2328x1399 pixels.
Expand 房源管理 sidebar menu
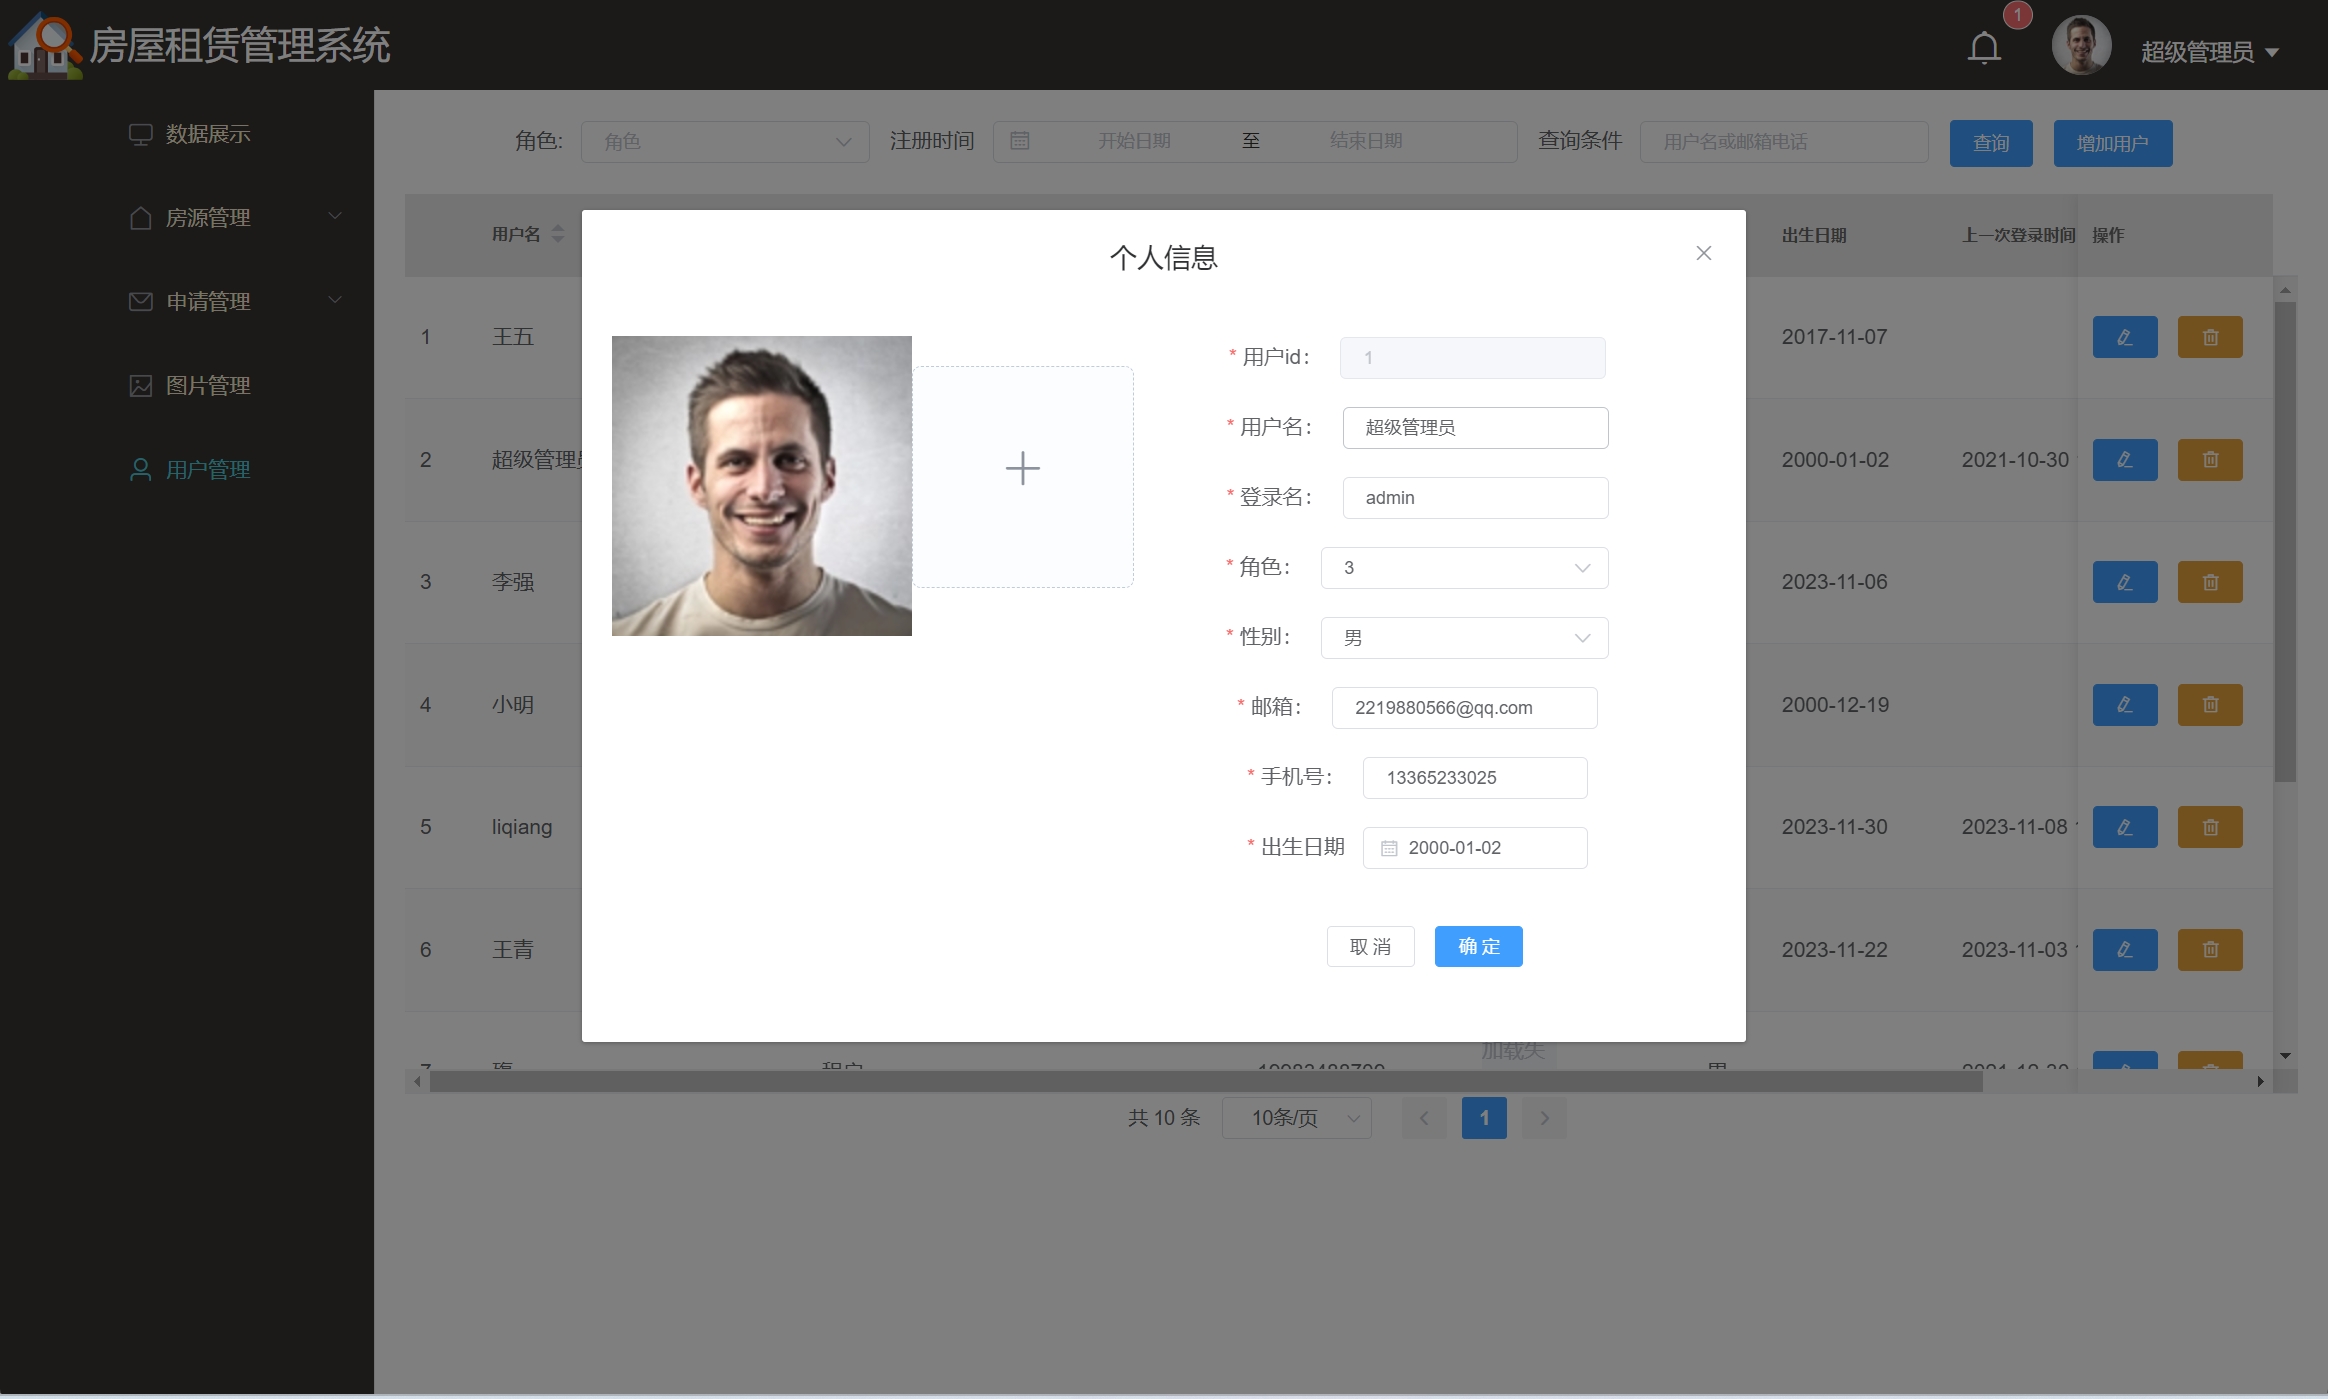point(208,217)
